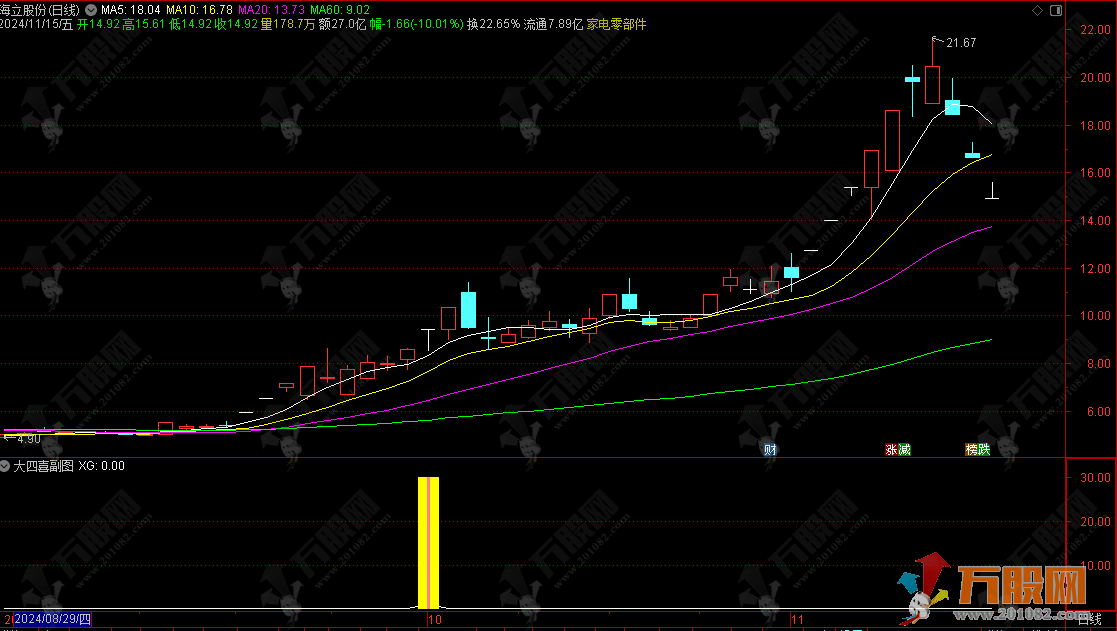Viewport: 1117px width, 631px height.
Task: Click the 低14.92 low price value
Action: click(x=190, y=24)
